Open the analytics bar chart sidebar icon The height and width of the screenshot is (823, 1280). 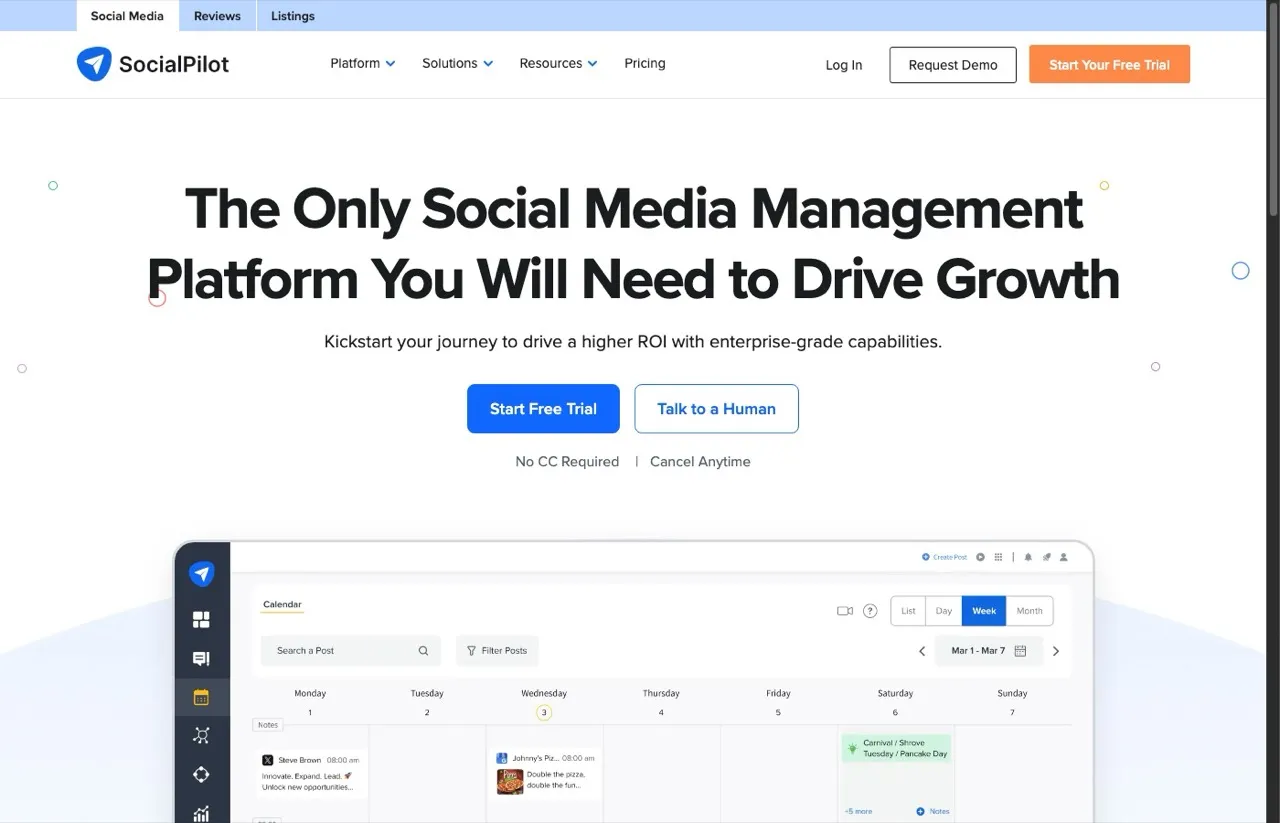(x=201, y=813)
